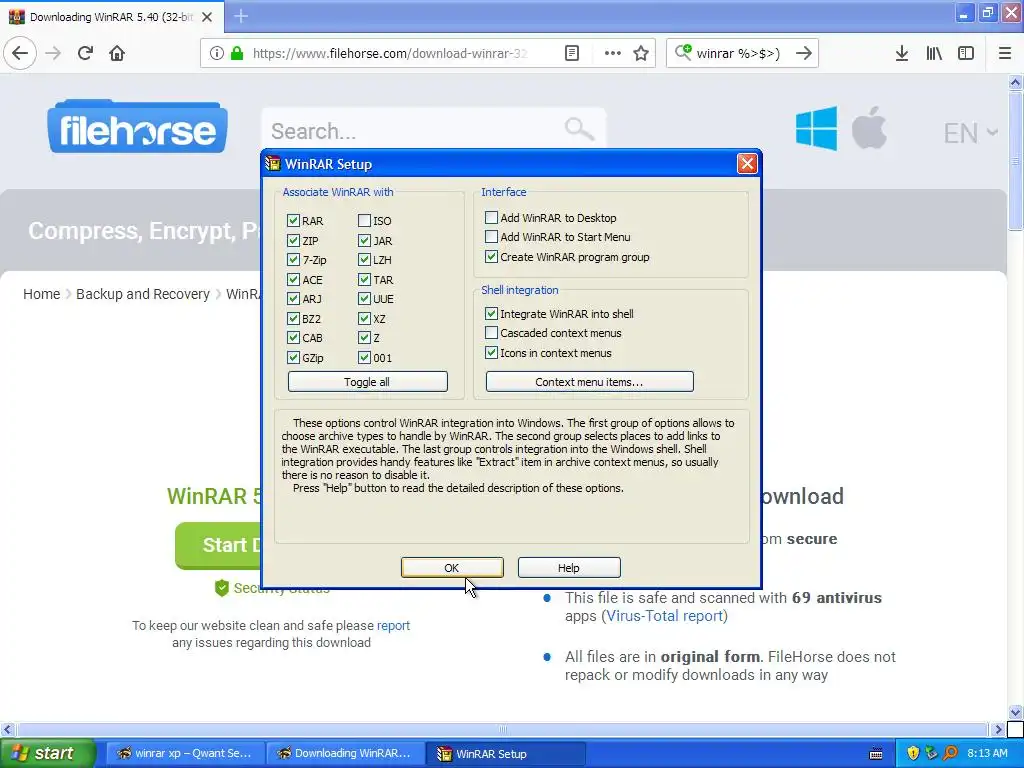Viewport: 1024px width, 768px height.
Task: Uncheck 001 file association
Action: pos(364,358)
